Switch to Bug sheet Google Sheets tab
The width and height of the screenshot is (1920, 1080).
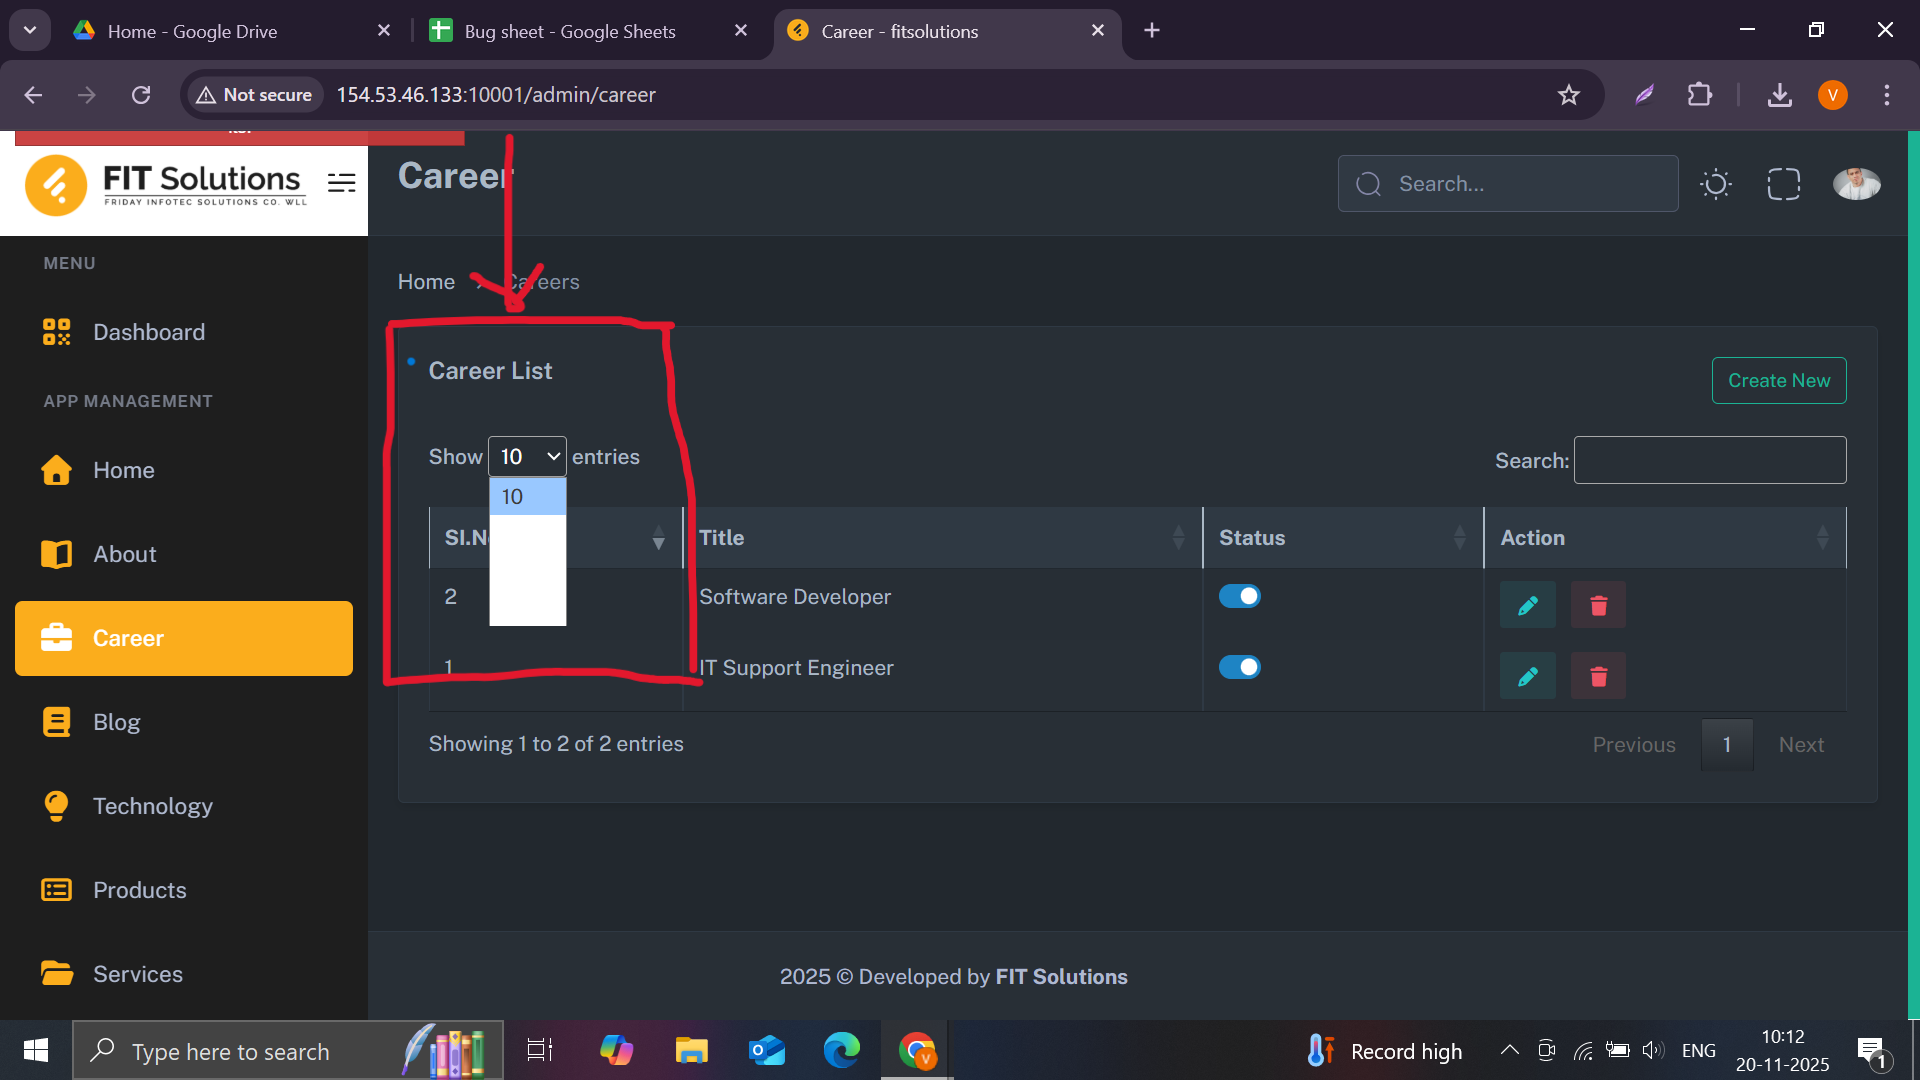[570, 31]
